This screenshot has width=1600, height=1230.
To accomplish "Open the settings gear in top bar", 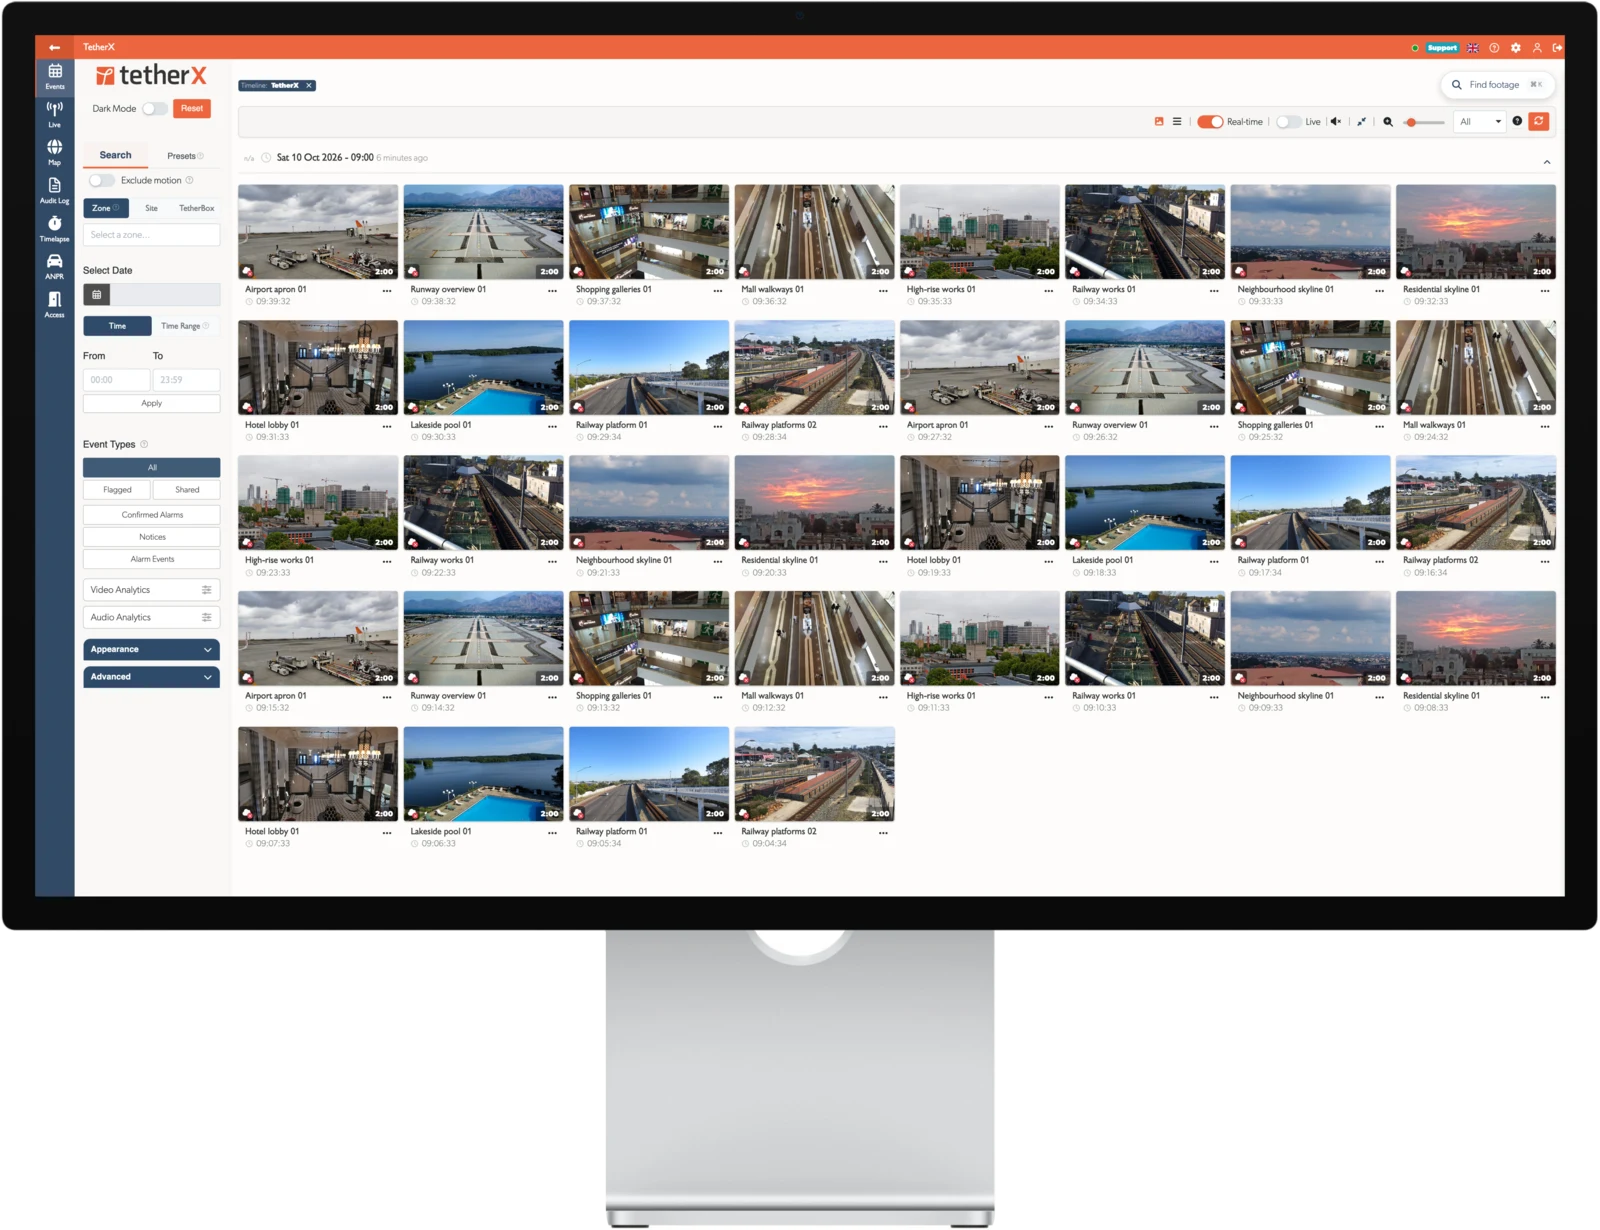I will point(1515,47).
